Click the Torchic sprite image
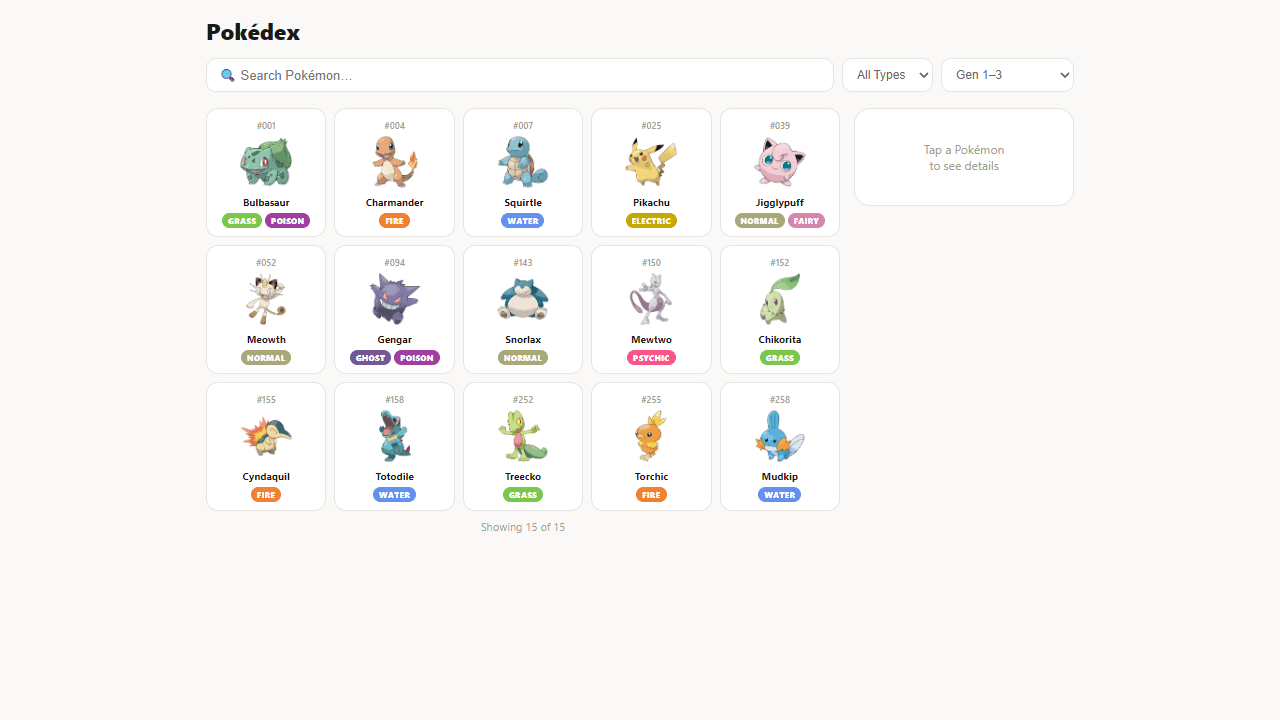1280x720 pixels. (651, 436)
